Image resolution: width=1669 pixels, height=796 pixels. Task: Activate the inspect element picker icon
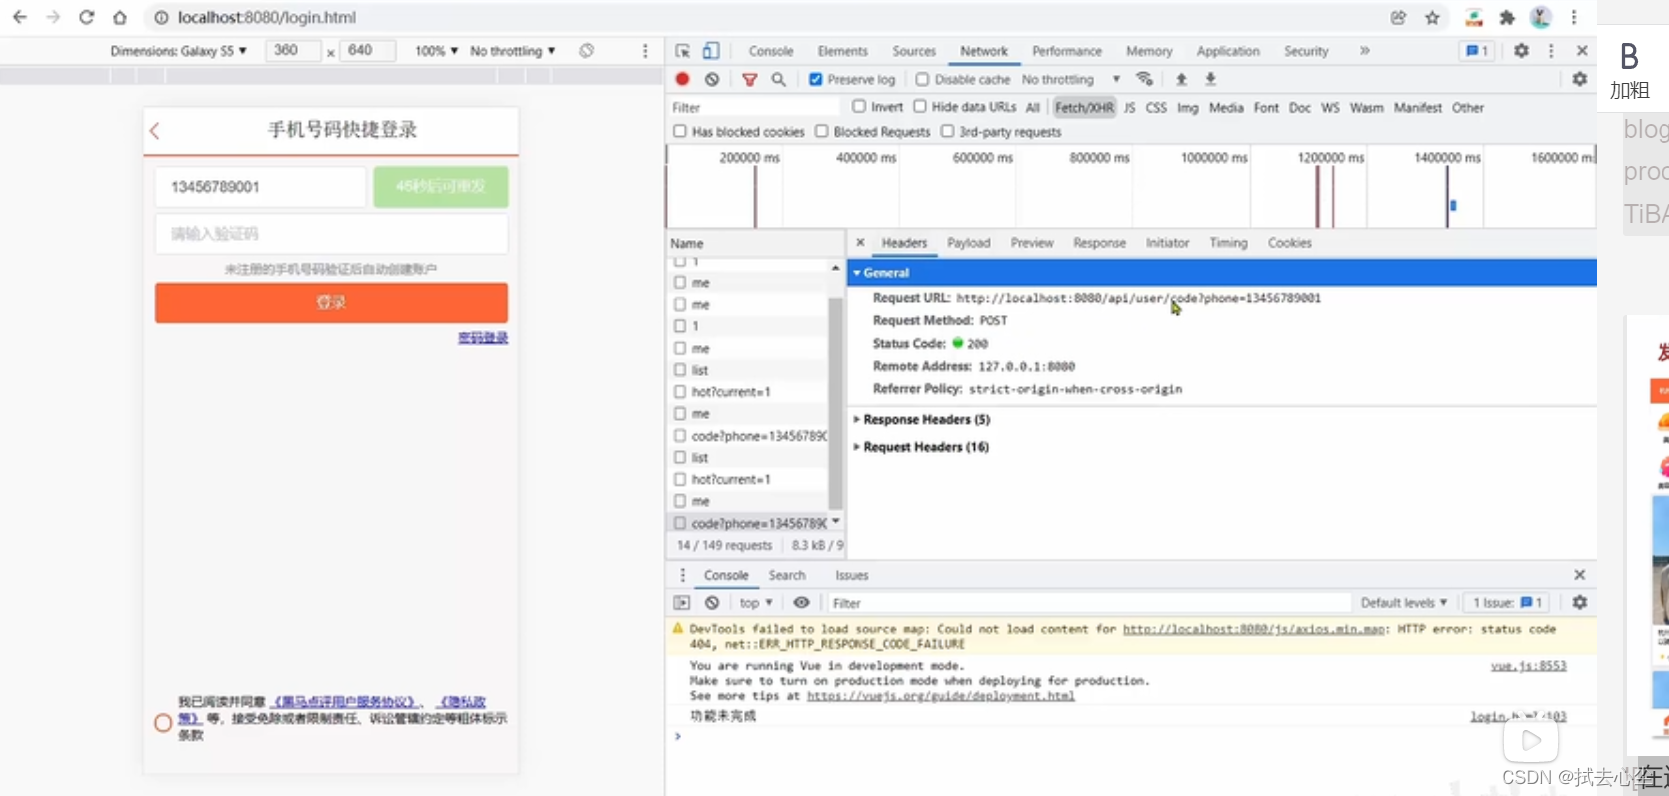(683, 51)
